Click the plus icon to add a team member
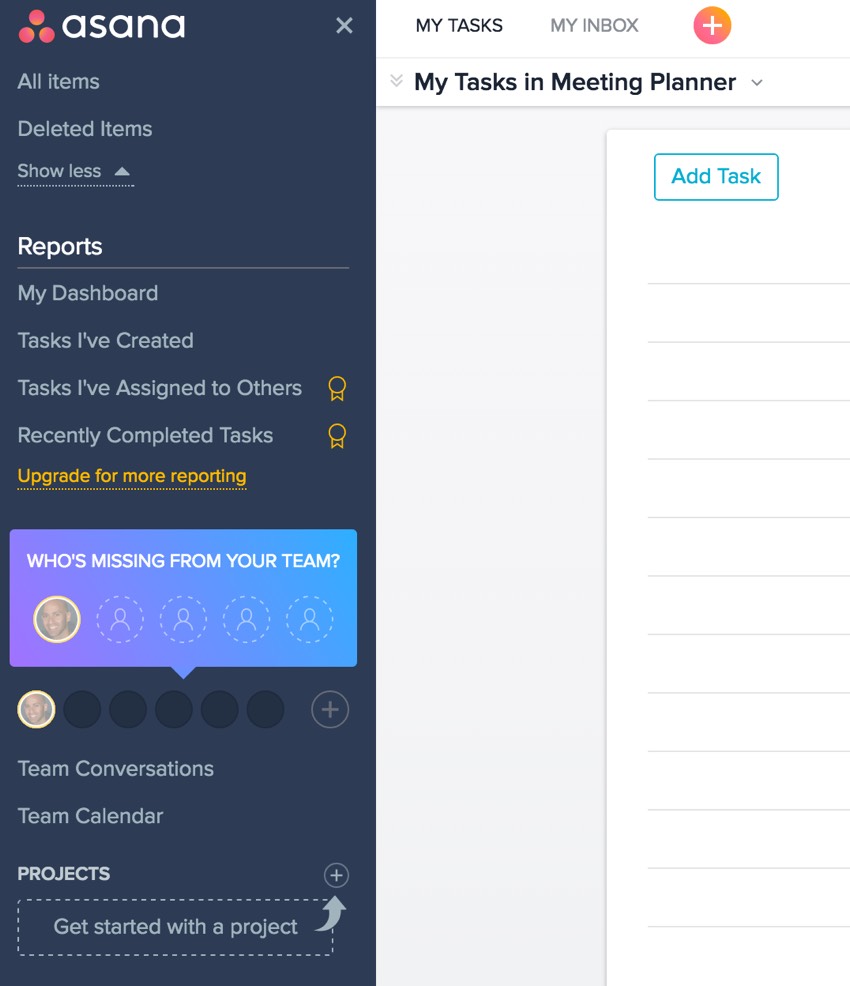This screenshot has height=986, width=850. coord(330,710)
